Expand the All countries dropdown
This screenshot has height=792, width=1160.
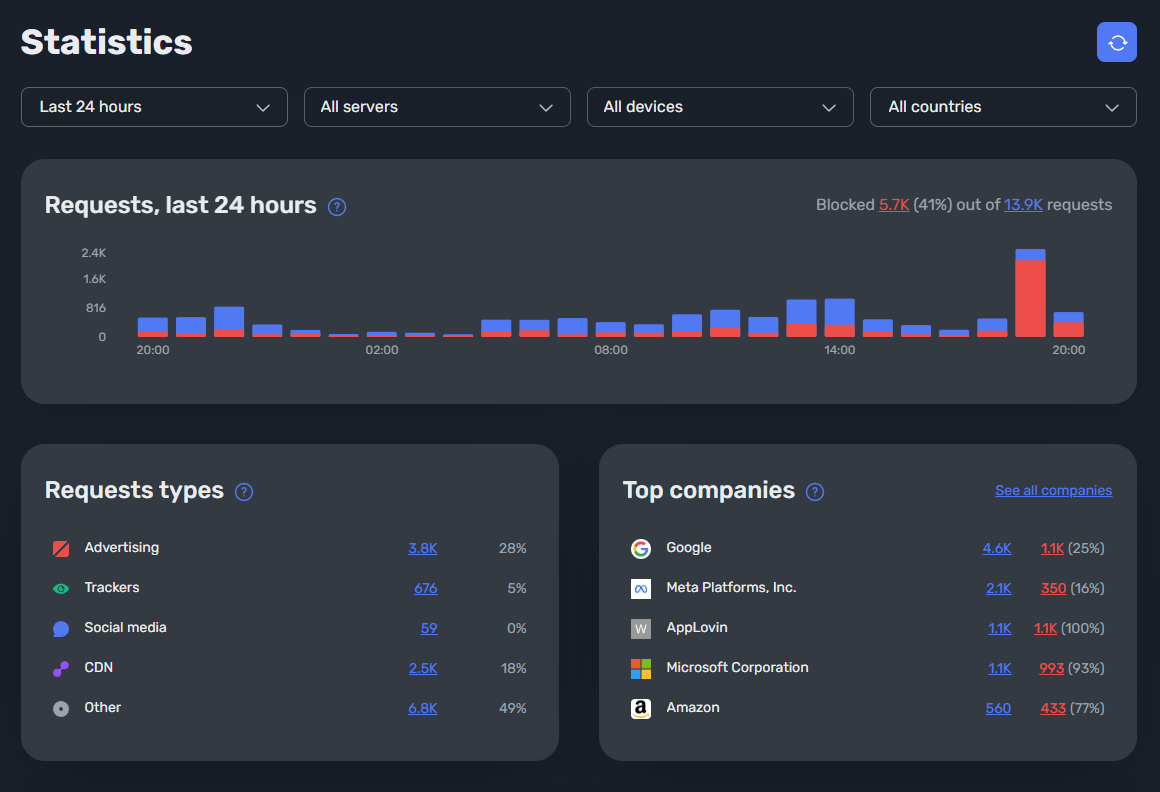[x=1003, y=107]
